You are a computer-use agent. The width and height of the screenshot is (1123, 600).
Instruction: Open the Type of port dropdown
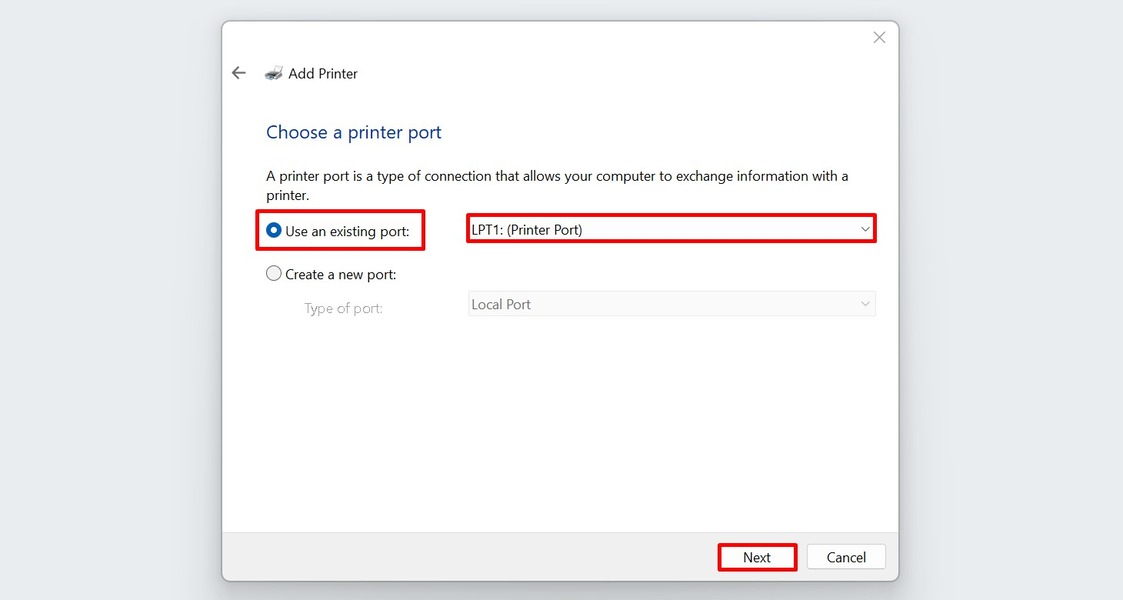pos(670,304)
